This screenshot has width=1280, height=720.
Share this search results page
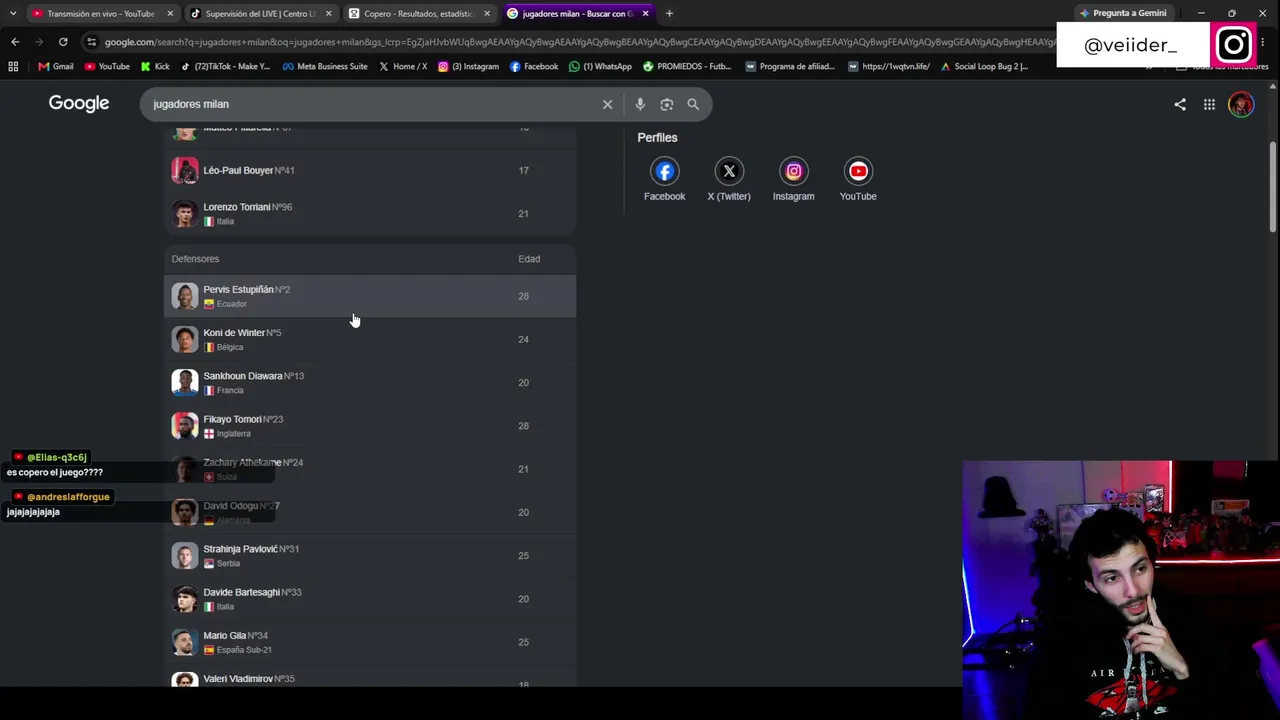(1180, 104)
